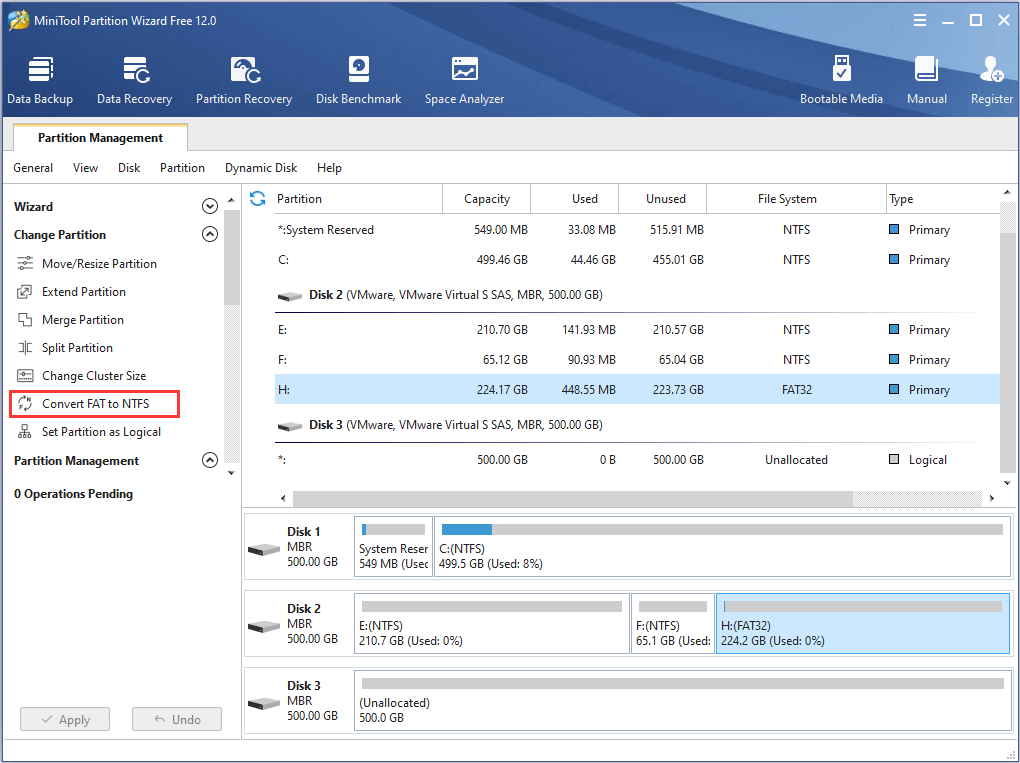Click the sidebar scroll down arrow
The image size is (1020, 763).
[x=231, y=473]
